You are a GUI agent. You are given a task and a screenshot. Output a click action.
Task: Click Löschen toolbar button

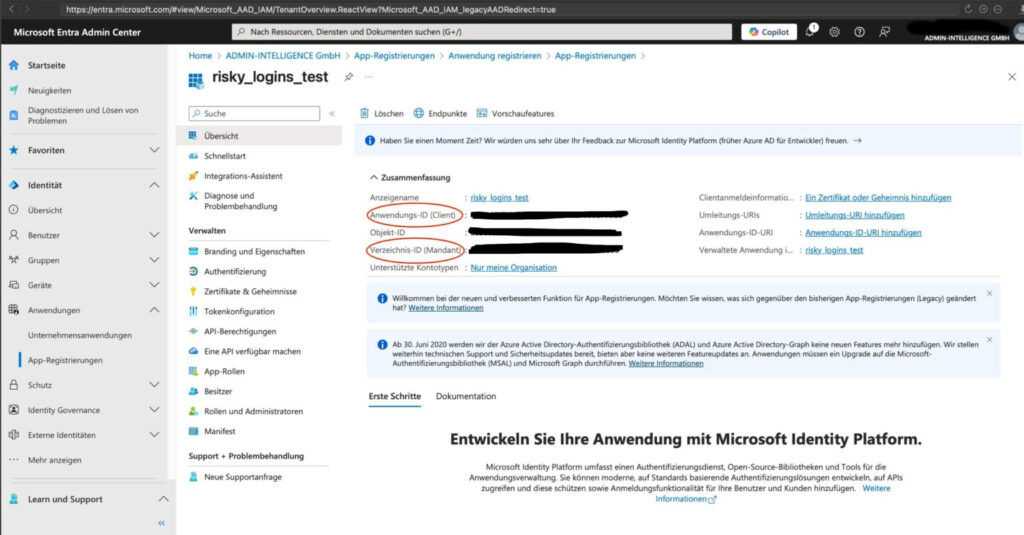(x=382, y=114)
